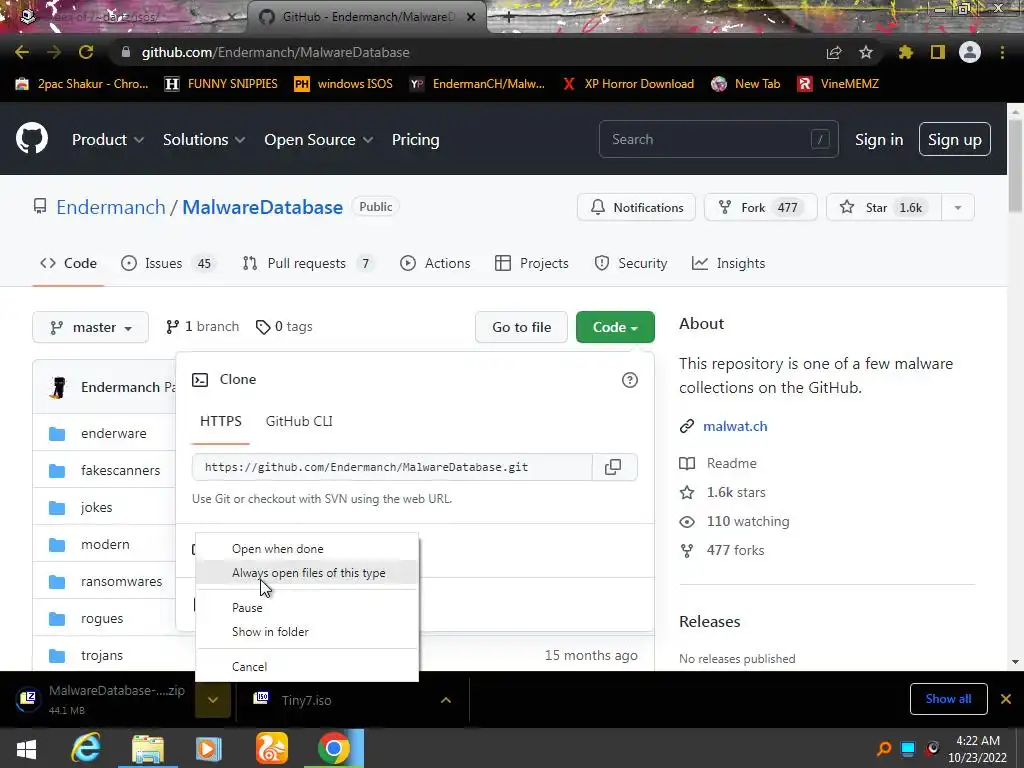
Task: Open Tiny7.iso download options chevron
Action: (x=446, y=700)
